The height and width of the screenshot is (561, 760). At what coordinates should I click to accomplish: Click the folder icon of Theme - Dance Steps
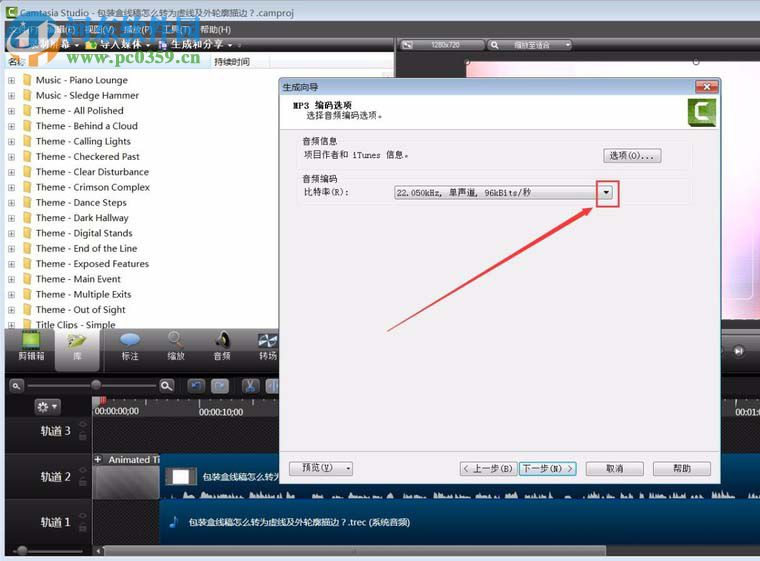[28, 203]
